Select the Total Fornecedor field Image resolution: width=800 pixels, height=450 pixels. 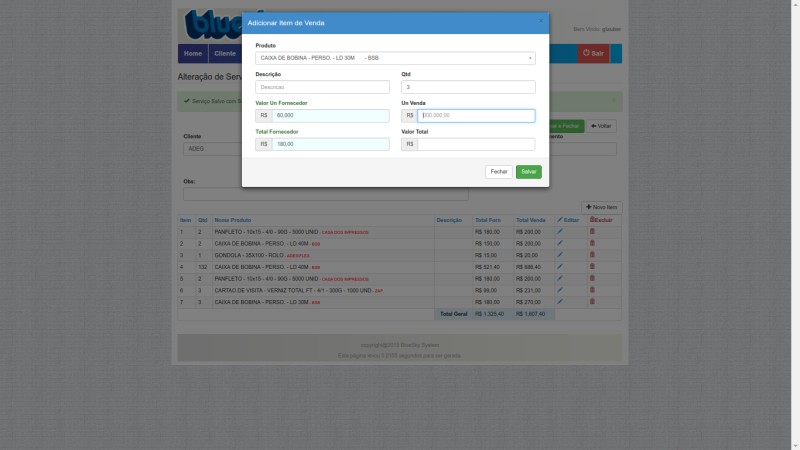click(x=329, y=144)
